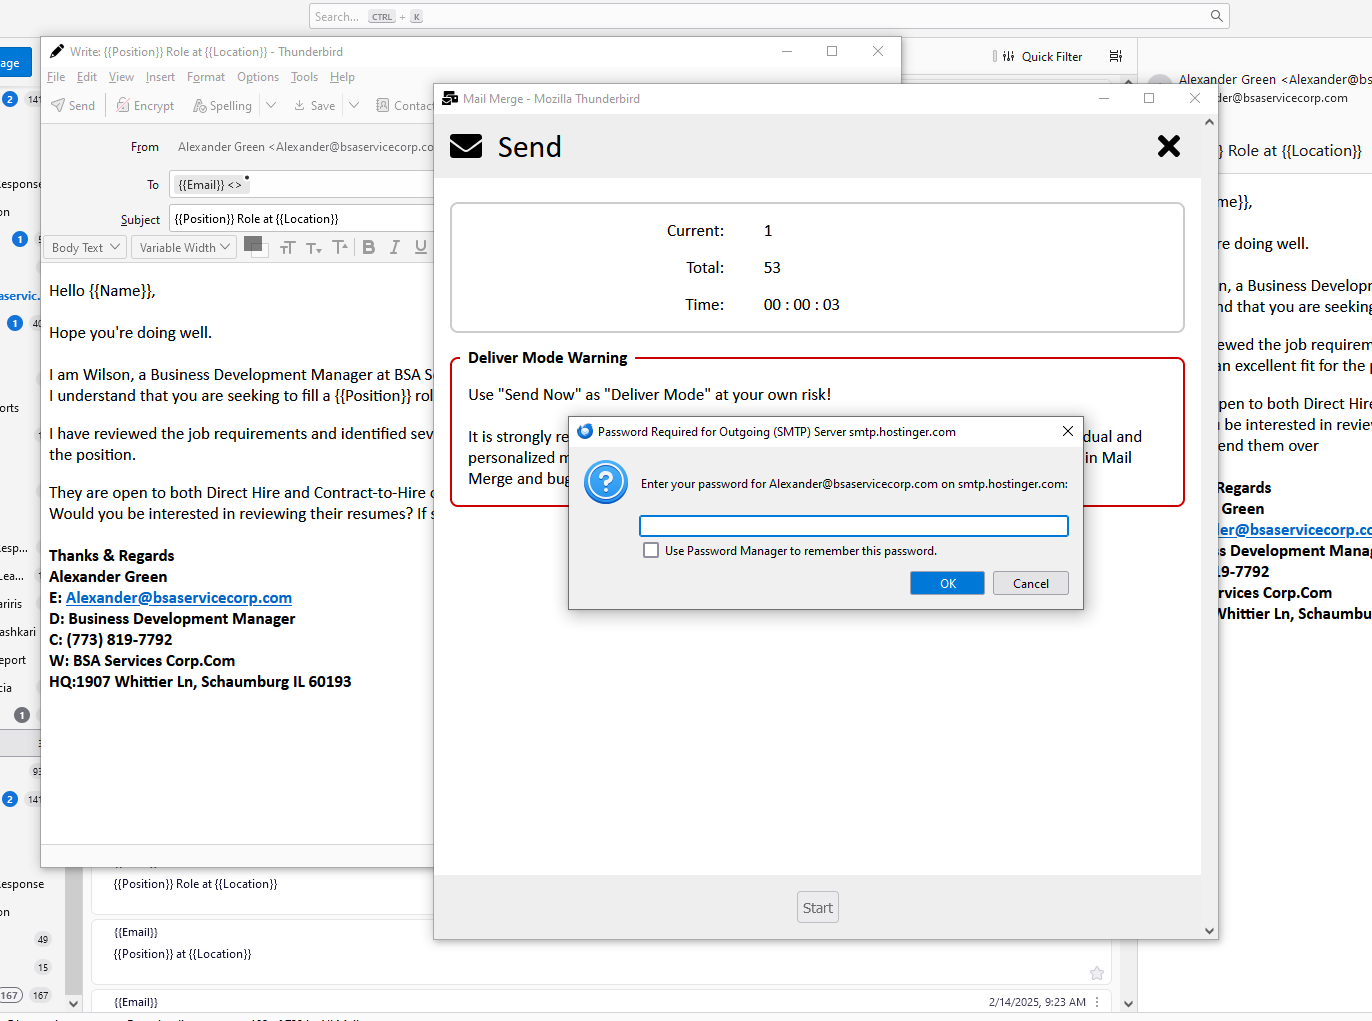The image size is (1372, 1021).
Task: Enable Use Password Manager checkbox
Action: (652, 551)
